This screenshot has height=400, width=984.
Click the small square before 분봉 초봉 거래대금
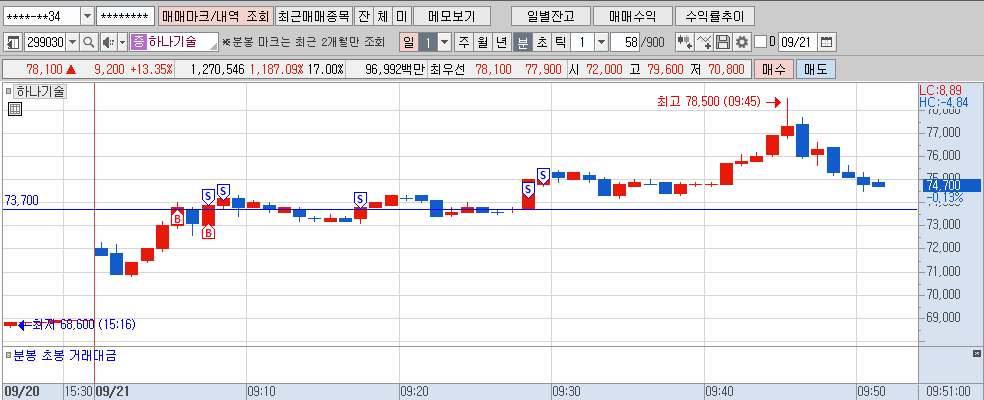[x=8, y=356]
